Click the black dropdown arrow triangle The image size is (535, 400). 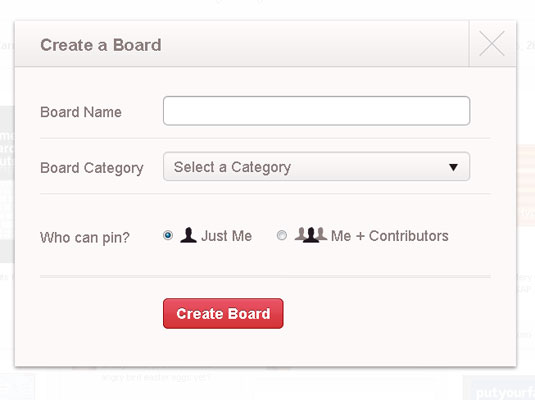click(x=453, y=167)
